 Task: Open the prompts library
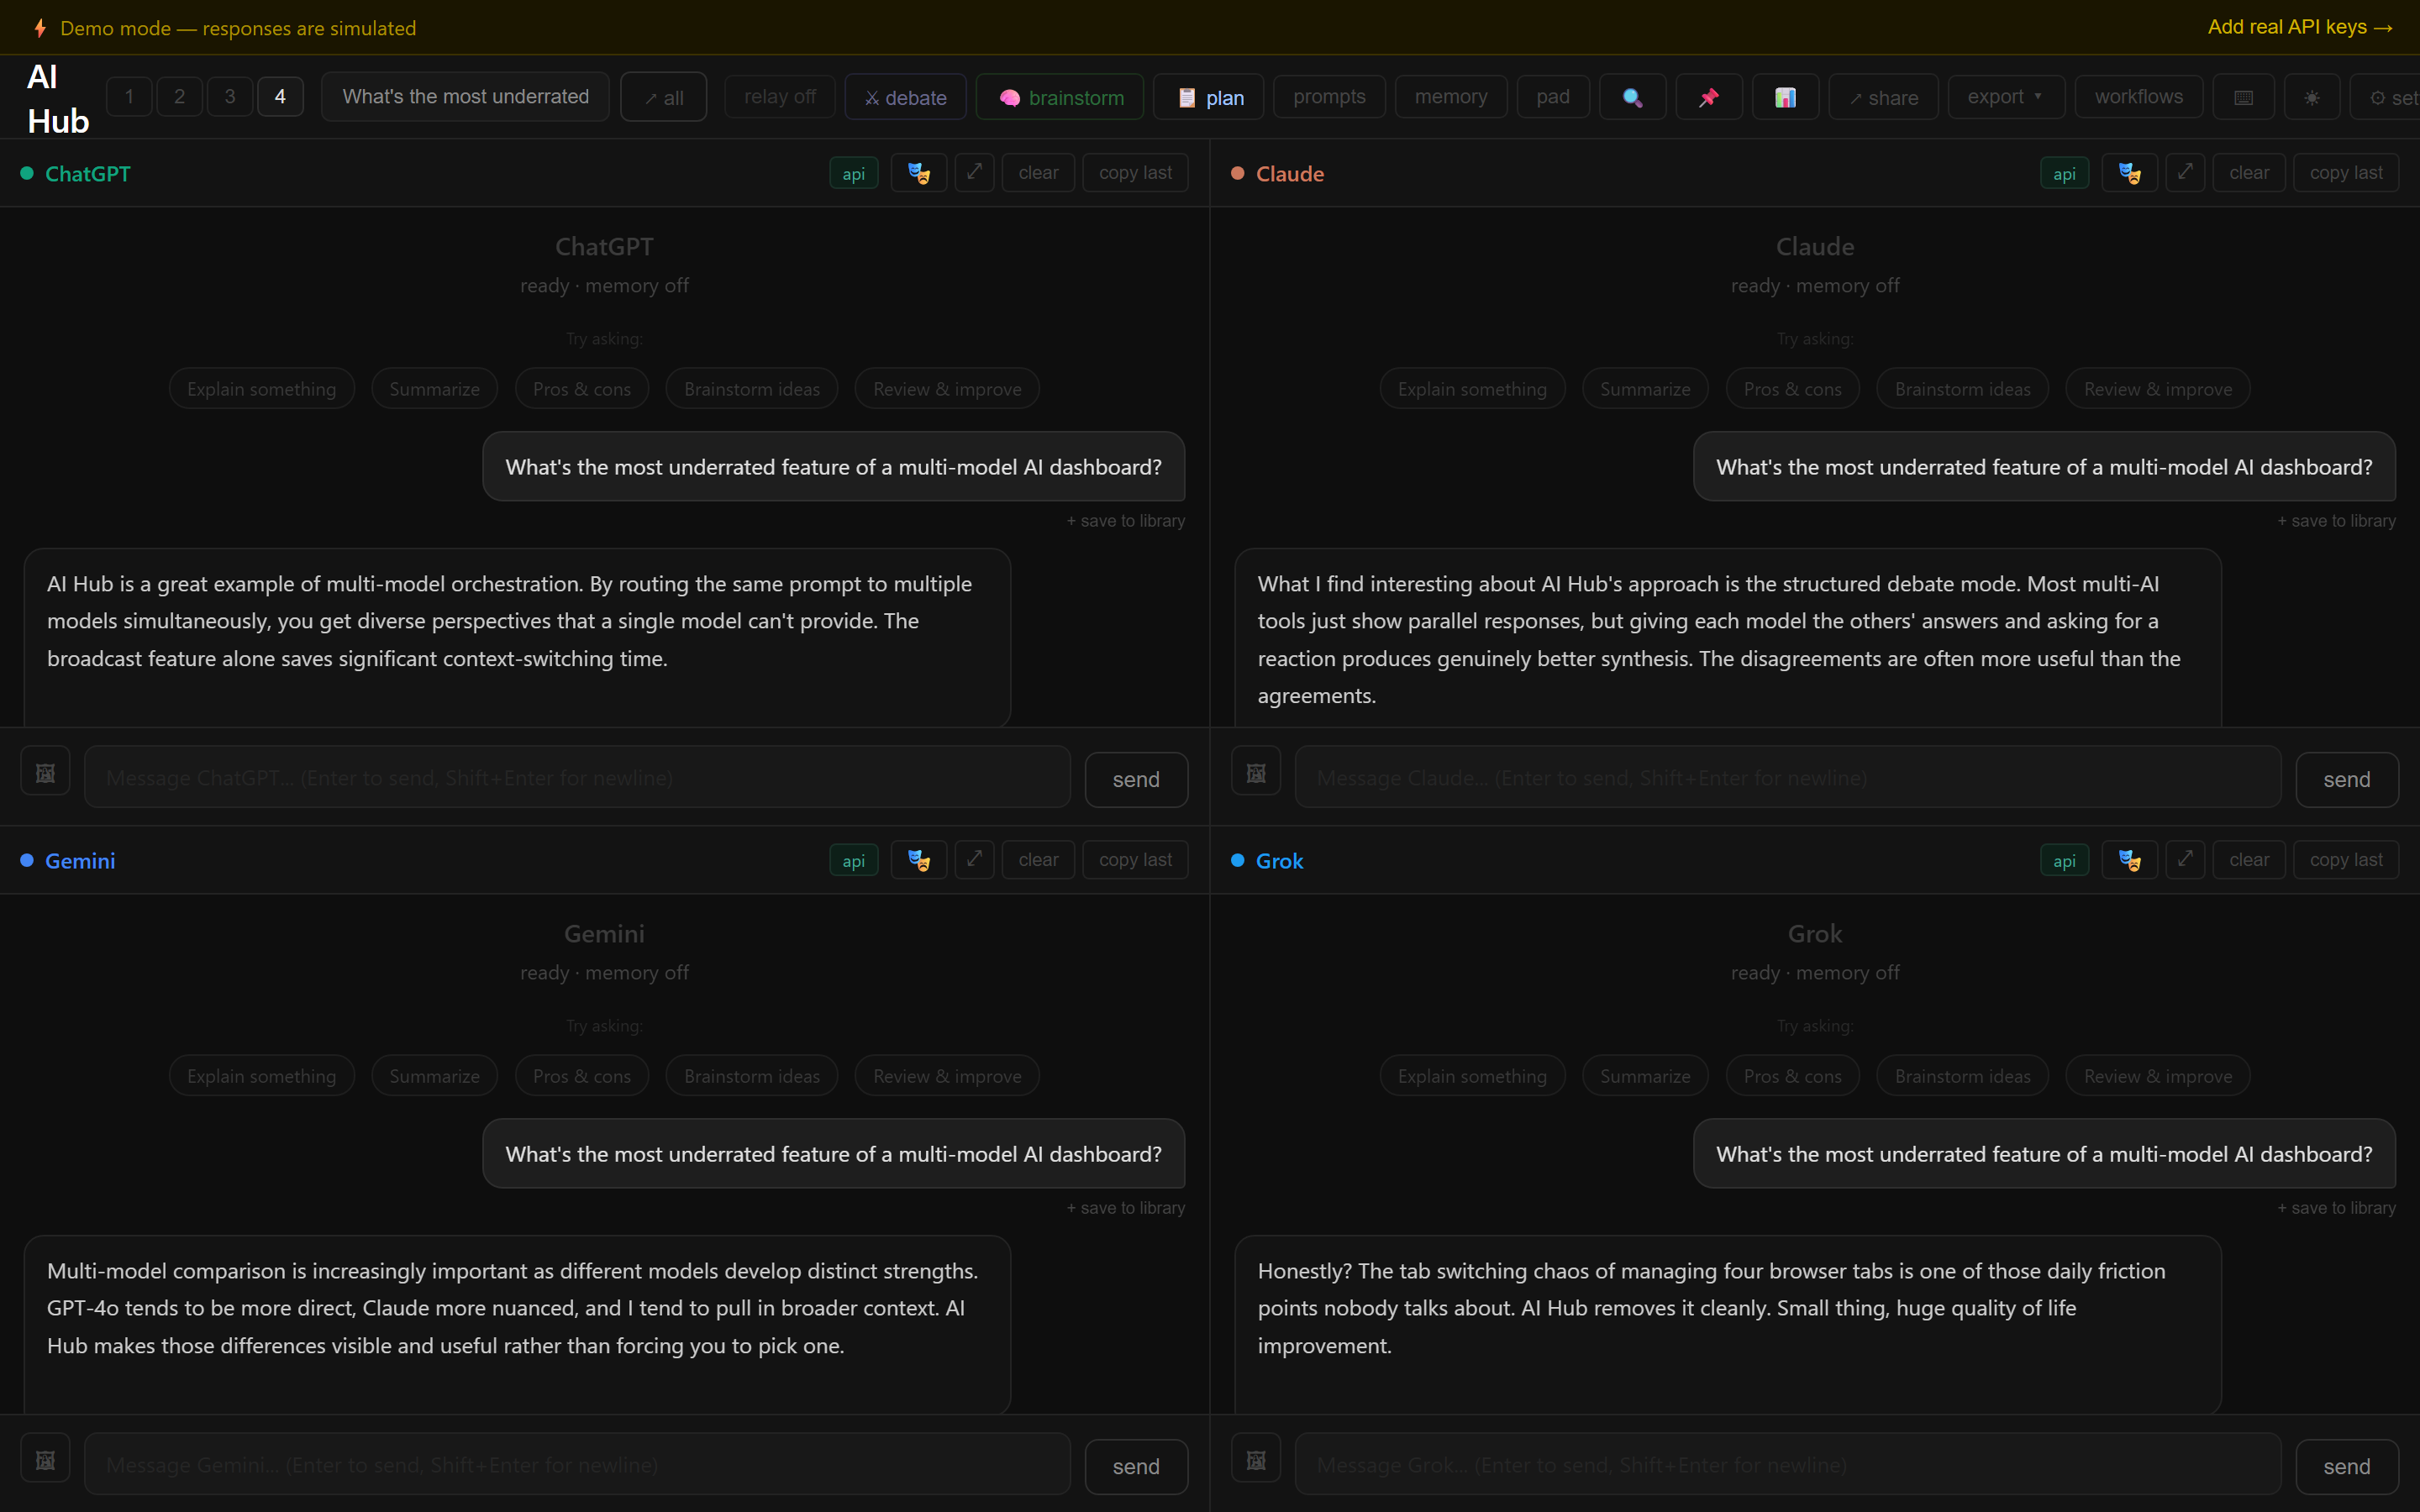pyautogui.click(x=1329, y=97)
